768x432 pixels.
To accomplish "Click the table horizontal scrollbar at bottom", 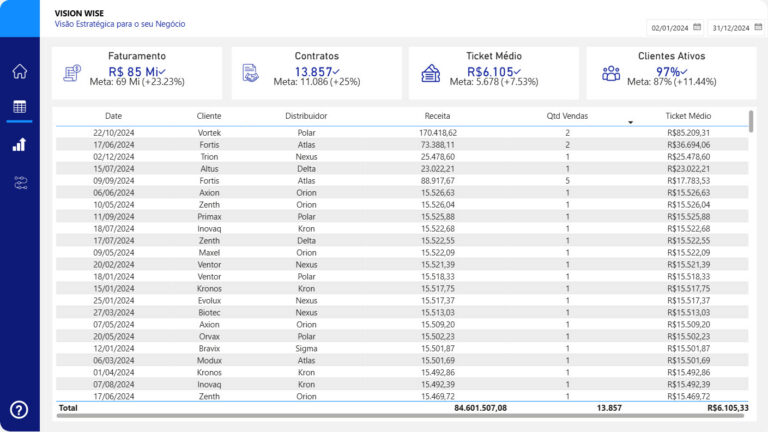I will [x=400, y=415].
